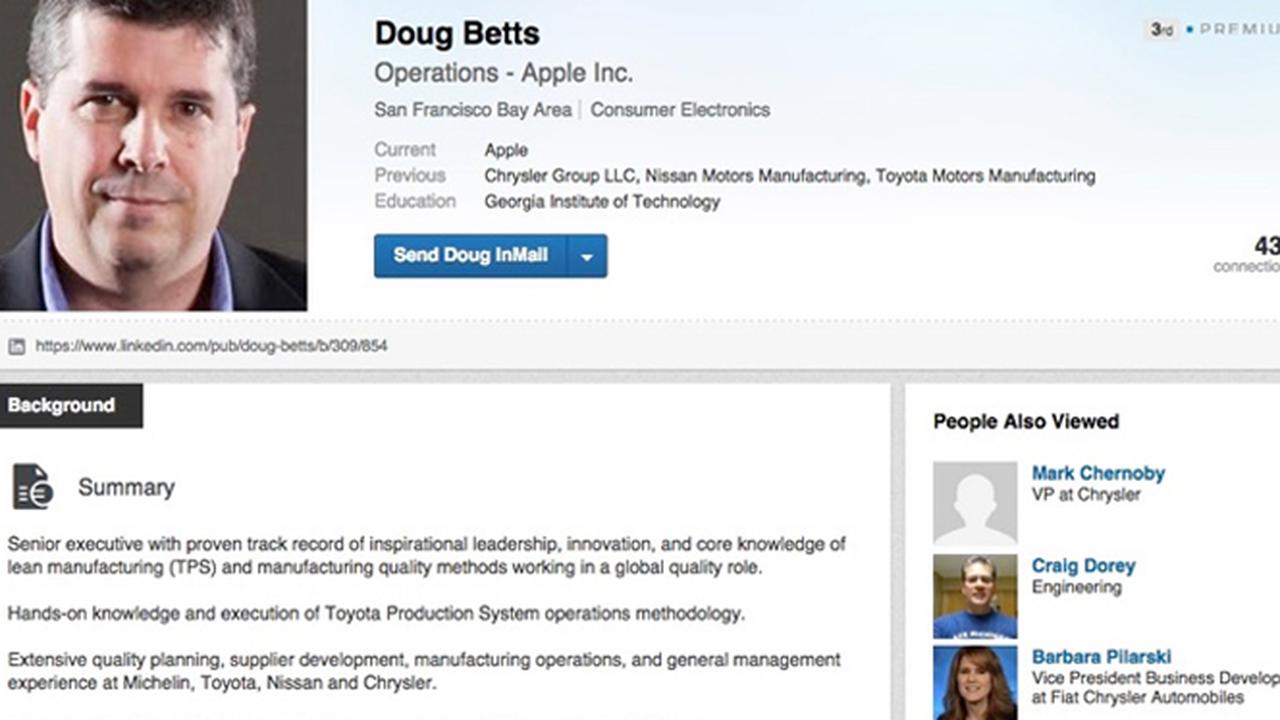Click Apple under Current position
This screenshot has height=720, width=1280.
[506, 150]
